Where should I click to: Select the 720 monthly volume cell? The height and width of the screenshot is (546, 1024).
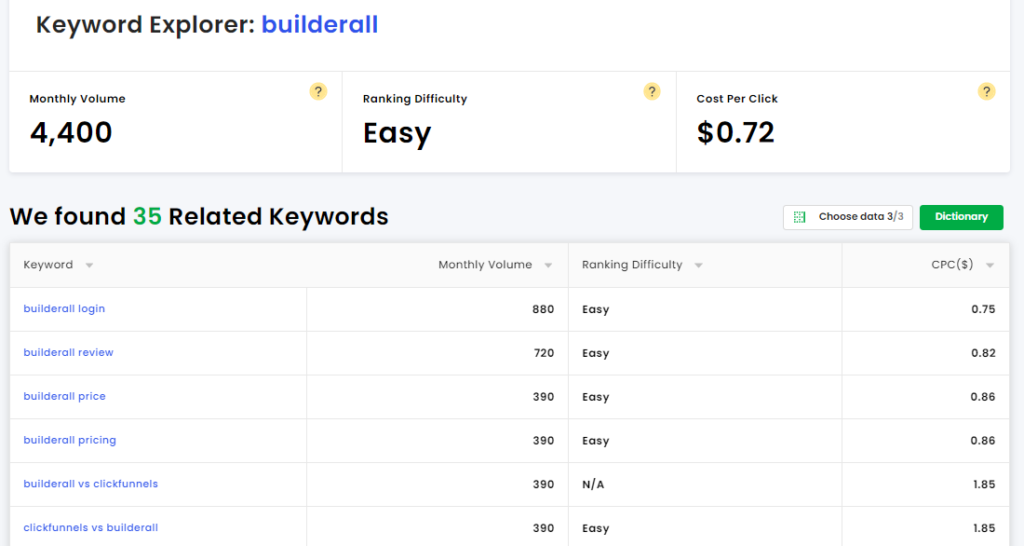438,353
